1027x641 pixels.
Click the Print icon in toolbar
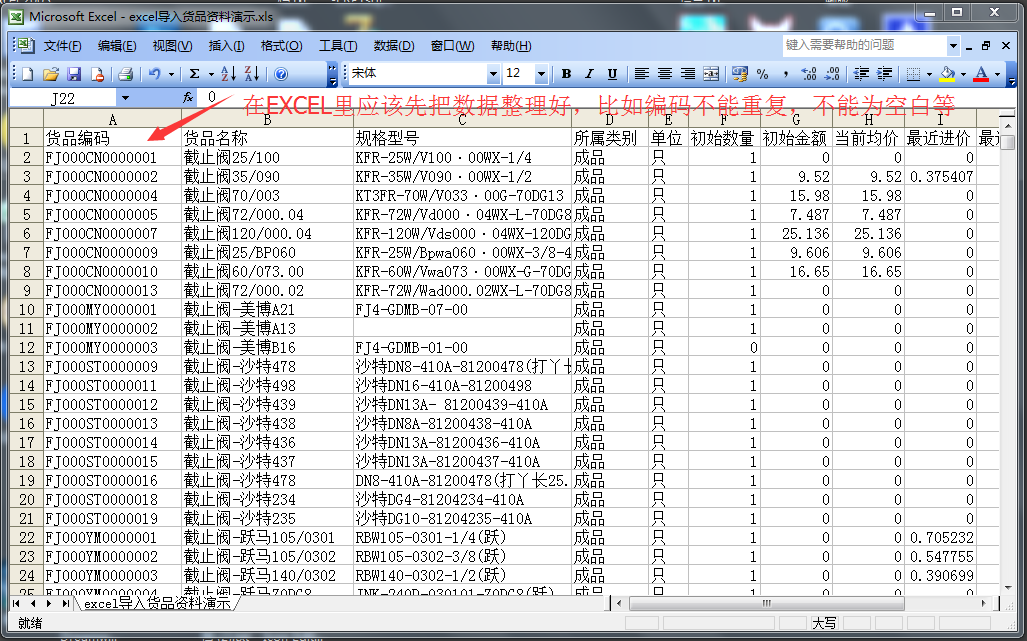tap(126, 74)
